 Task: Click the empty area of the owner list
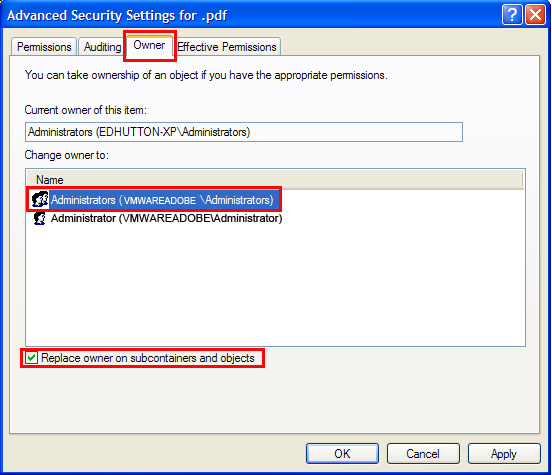(x=275, y=285)
